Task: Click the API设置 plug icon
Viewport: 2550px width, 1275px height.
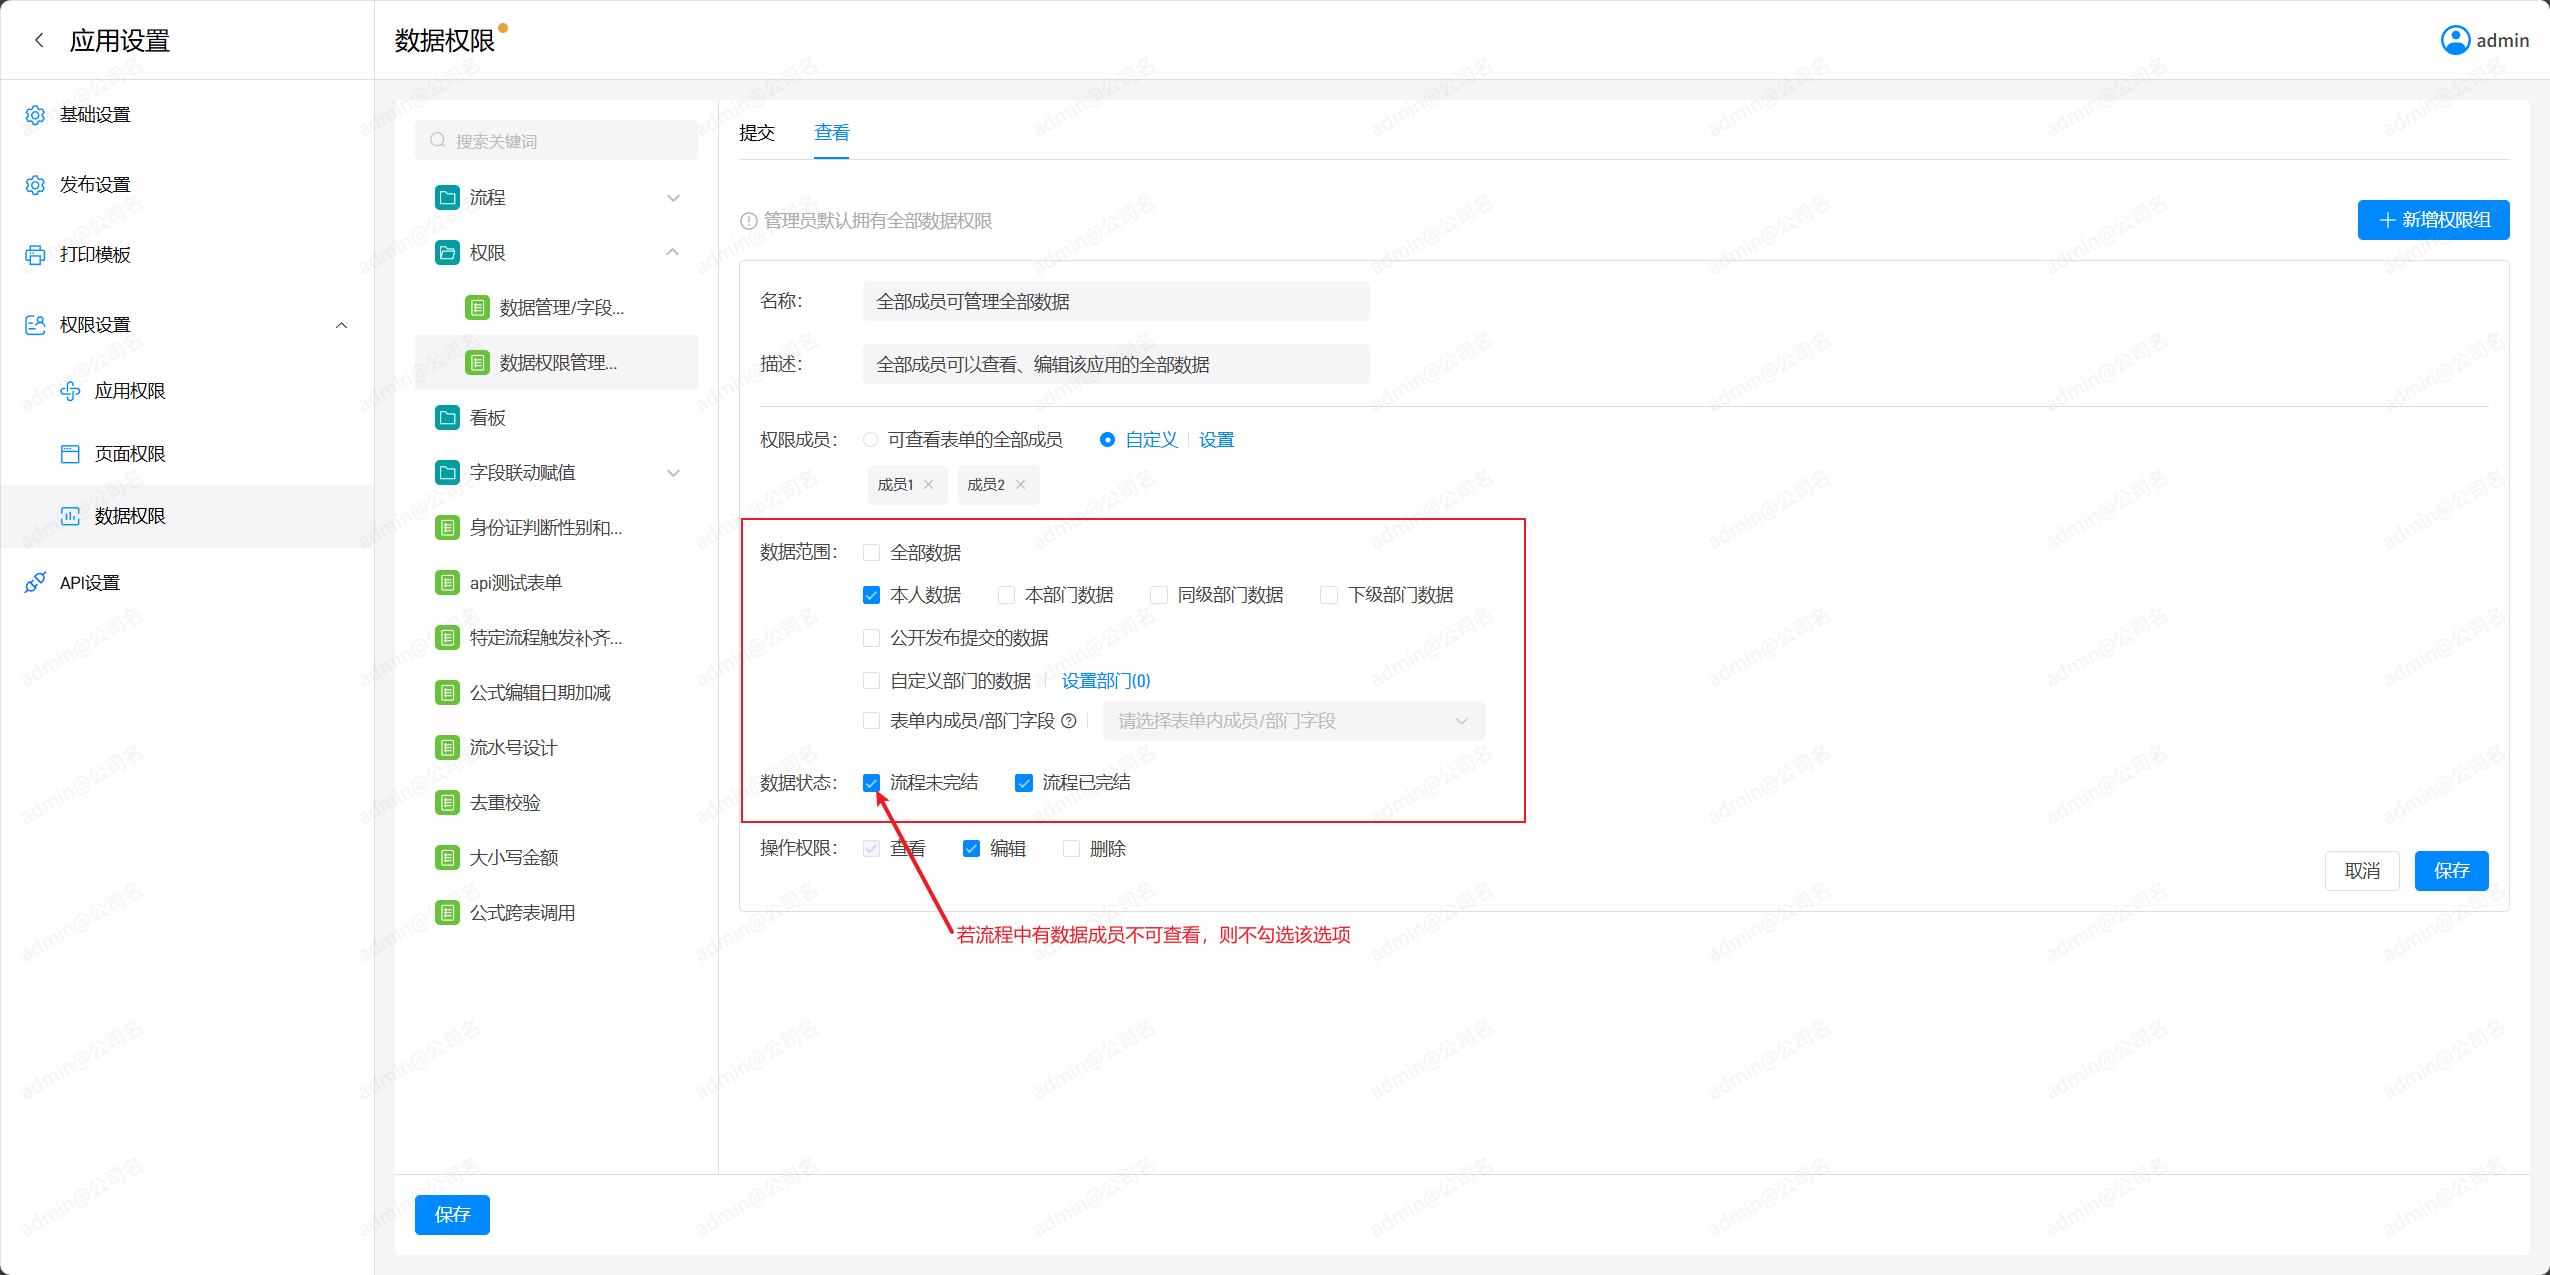Action: 35,582
